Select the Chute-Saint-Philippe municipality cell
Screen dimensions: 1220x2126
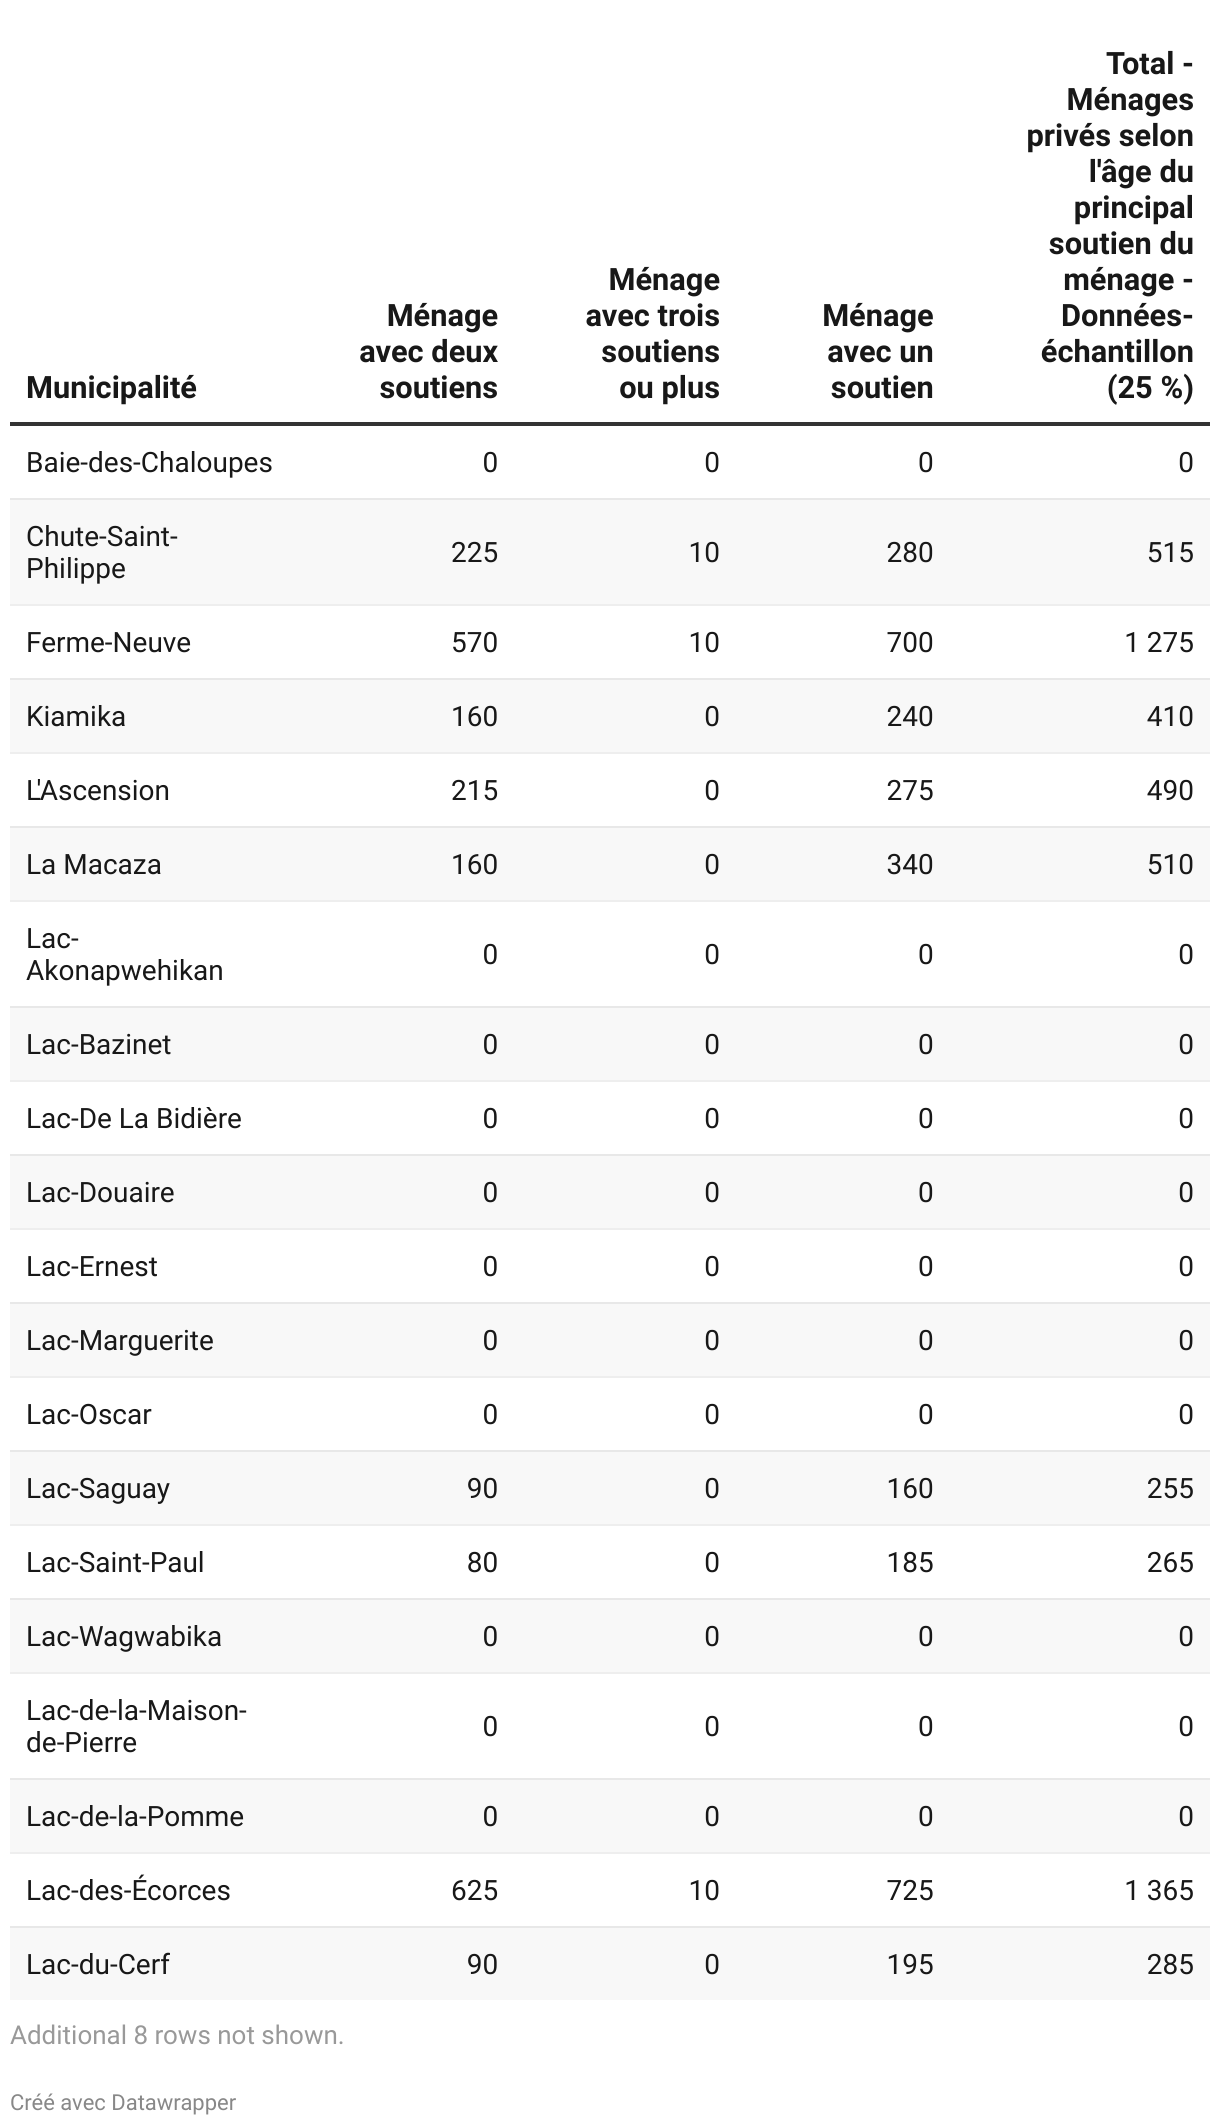(102, 552)
